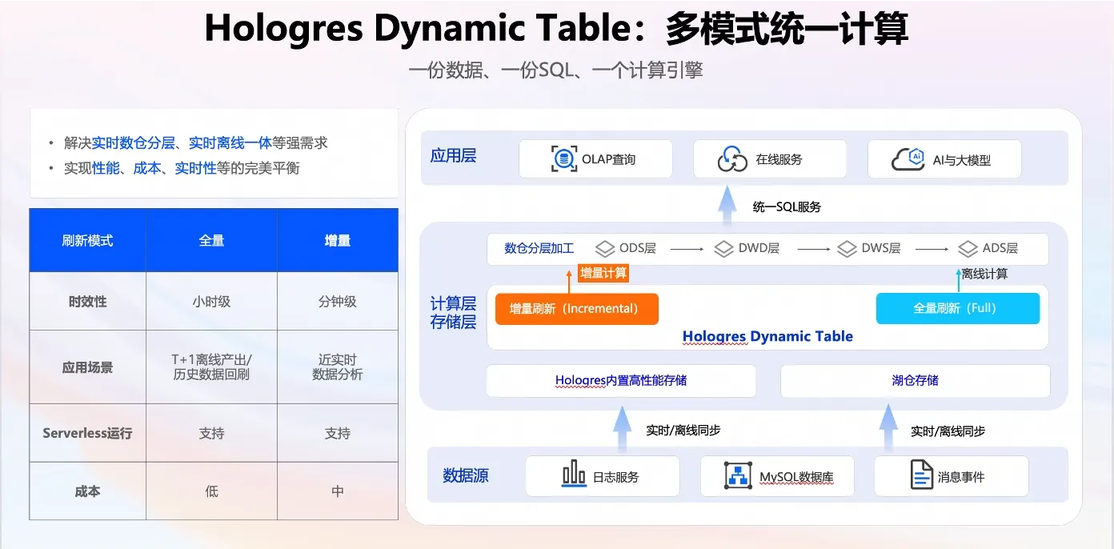
Task: Select the 湖仓存储 box
Action: [x=915, y=381]
